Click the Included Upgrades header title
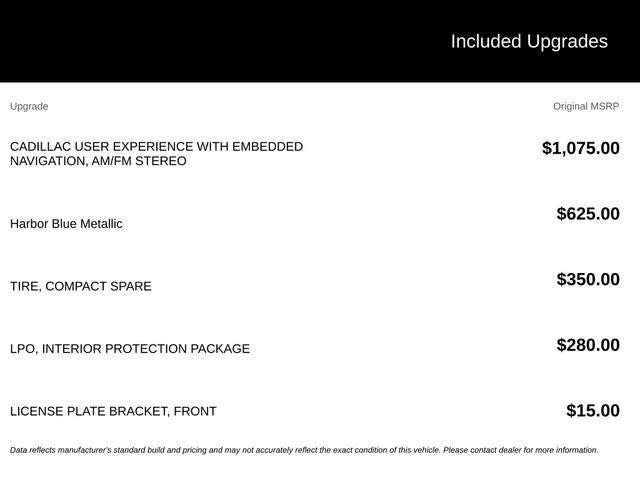 click(x=529, y=42)
